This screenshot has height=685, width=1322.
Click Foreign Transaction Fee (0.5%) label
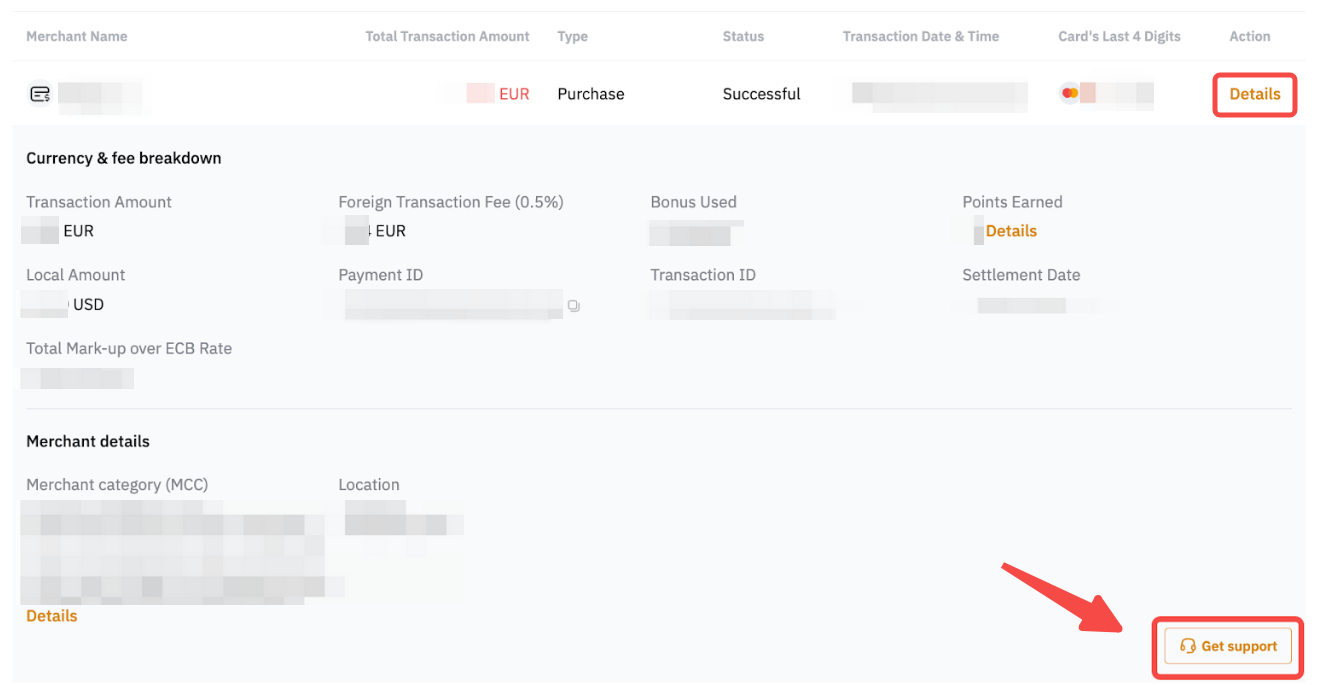pyautogui.click(x=451, y=202)
